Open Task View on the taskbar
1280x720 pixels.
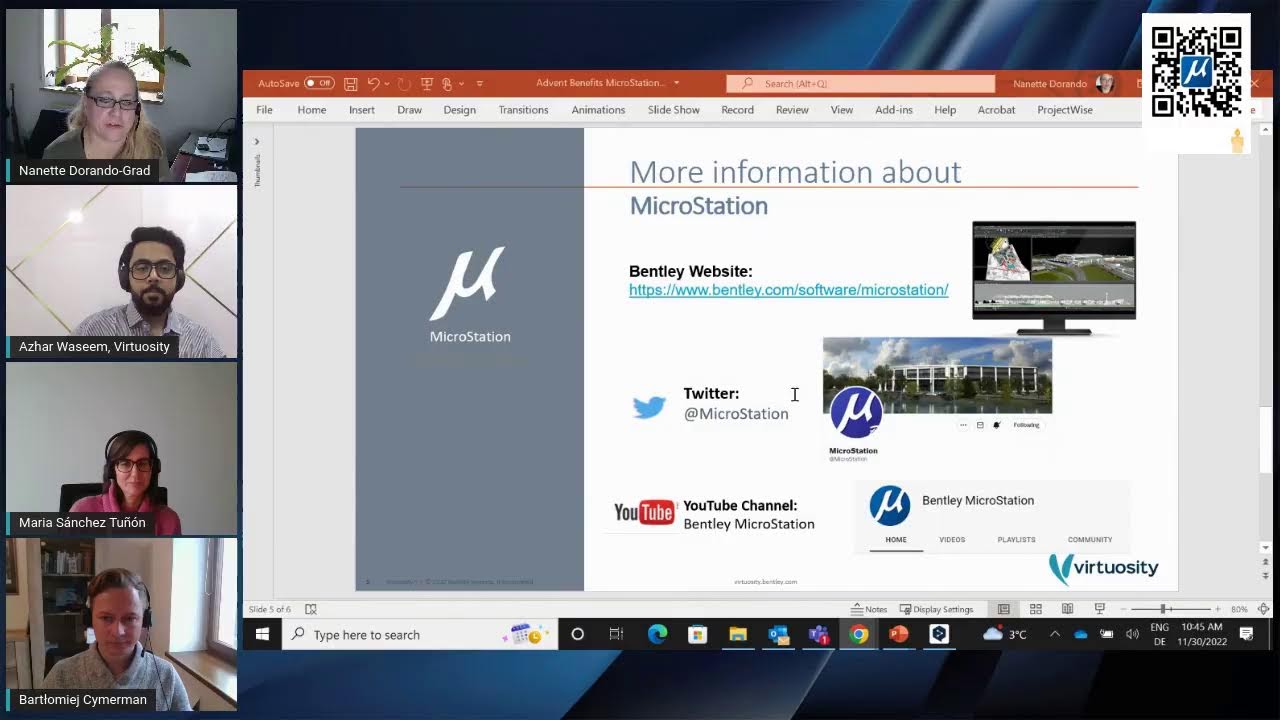(616, 634)
